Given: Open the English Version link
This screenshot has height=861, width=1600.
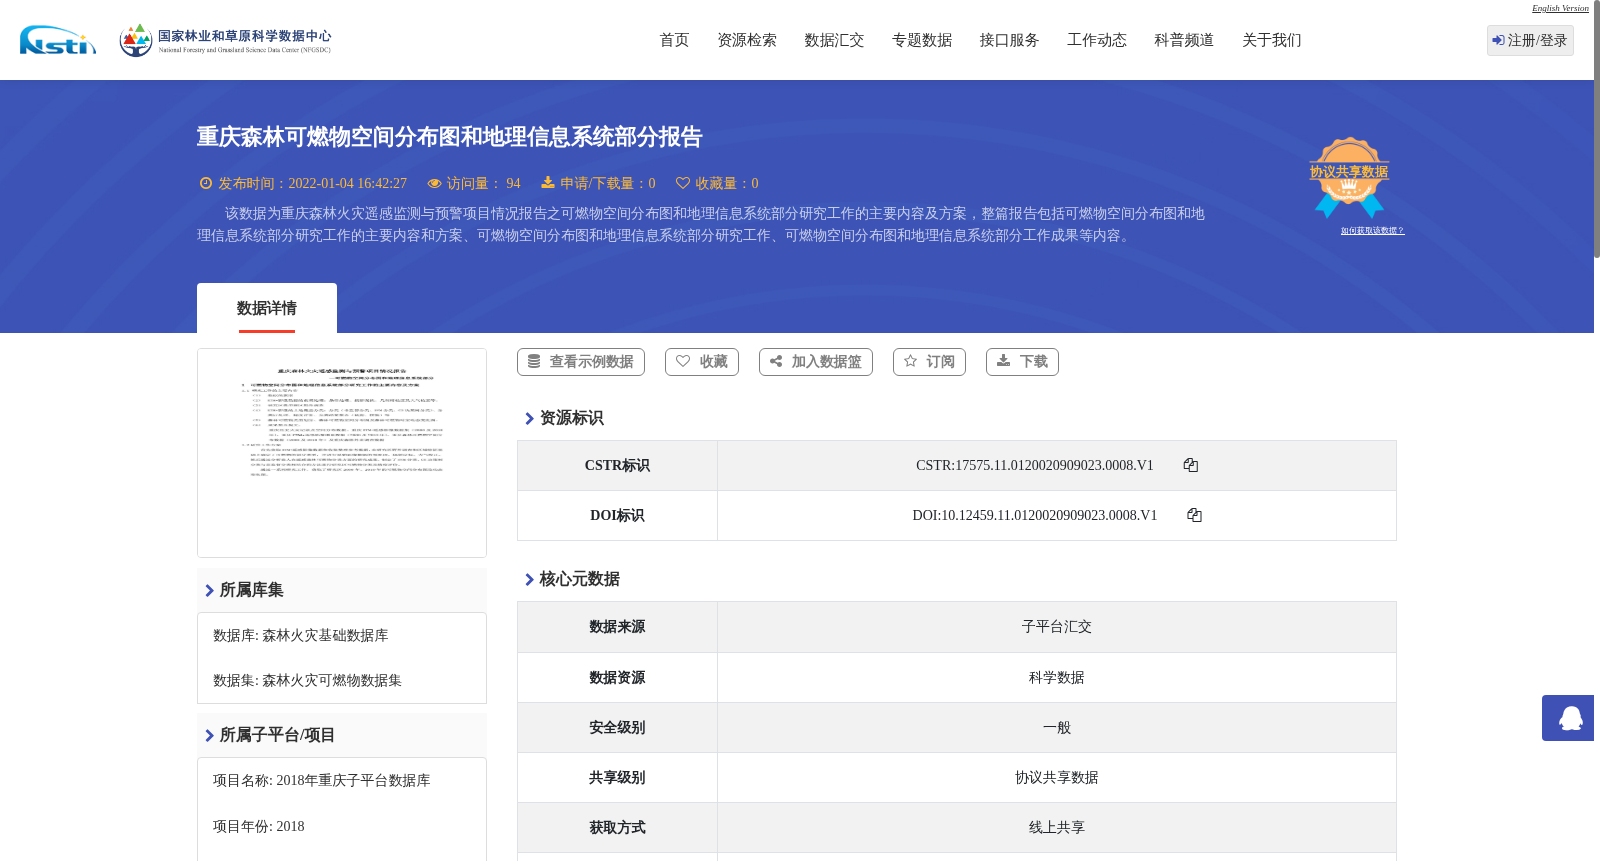Looking at the screenshot, I should [x=1560, y=8].
